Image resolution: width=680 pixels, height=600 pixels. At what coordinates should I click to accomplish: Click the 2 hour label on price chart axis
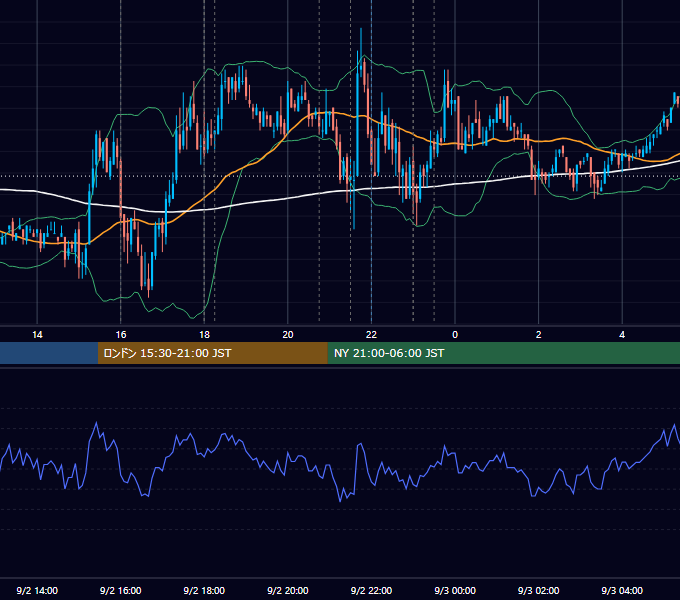click(x=539, y=335)
